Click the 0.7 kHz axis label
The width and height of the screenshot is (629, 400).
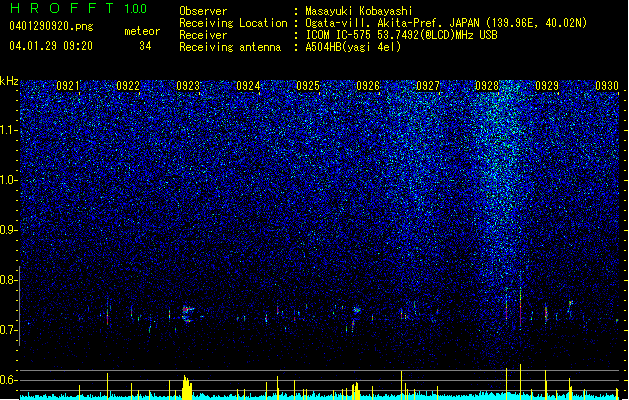[8, 330]
